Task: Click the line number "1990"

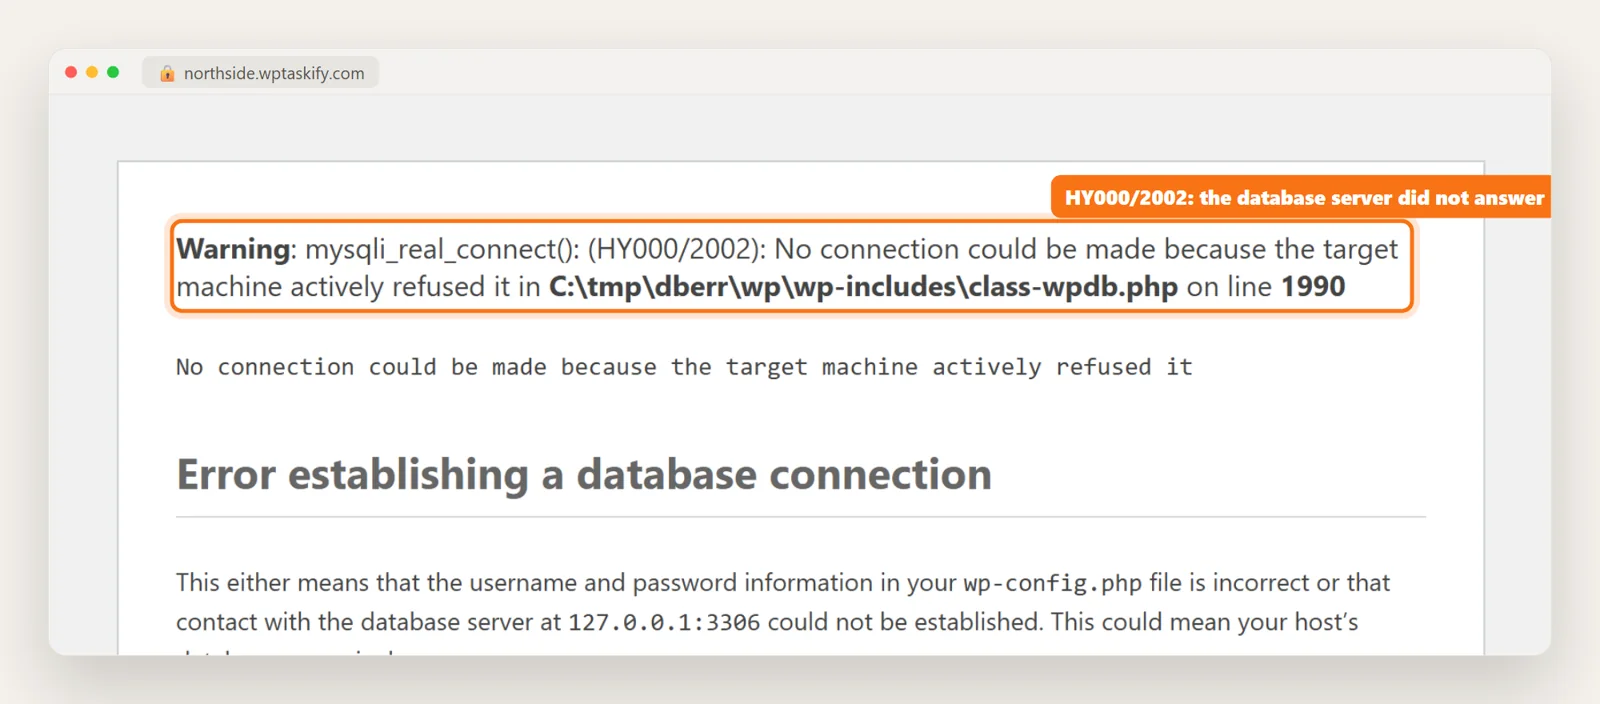Action: tap(1313, 287)
